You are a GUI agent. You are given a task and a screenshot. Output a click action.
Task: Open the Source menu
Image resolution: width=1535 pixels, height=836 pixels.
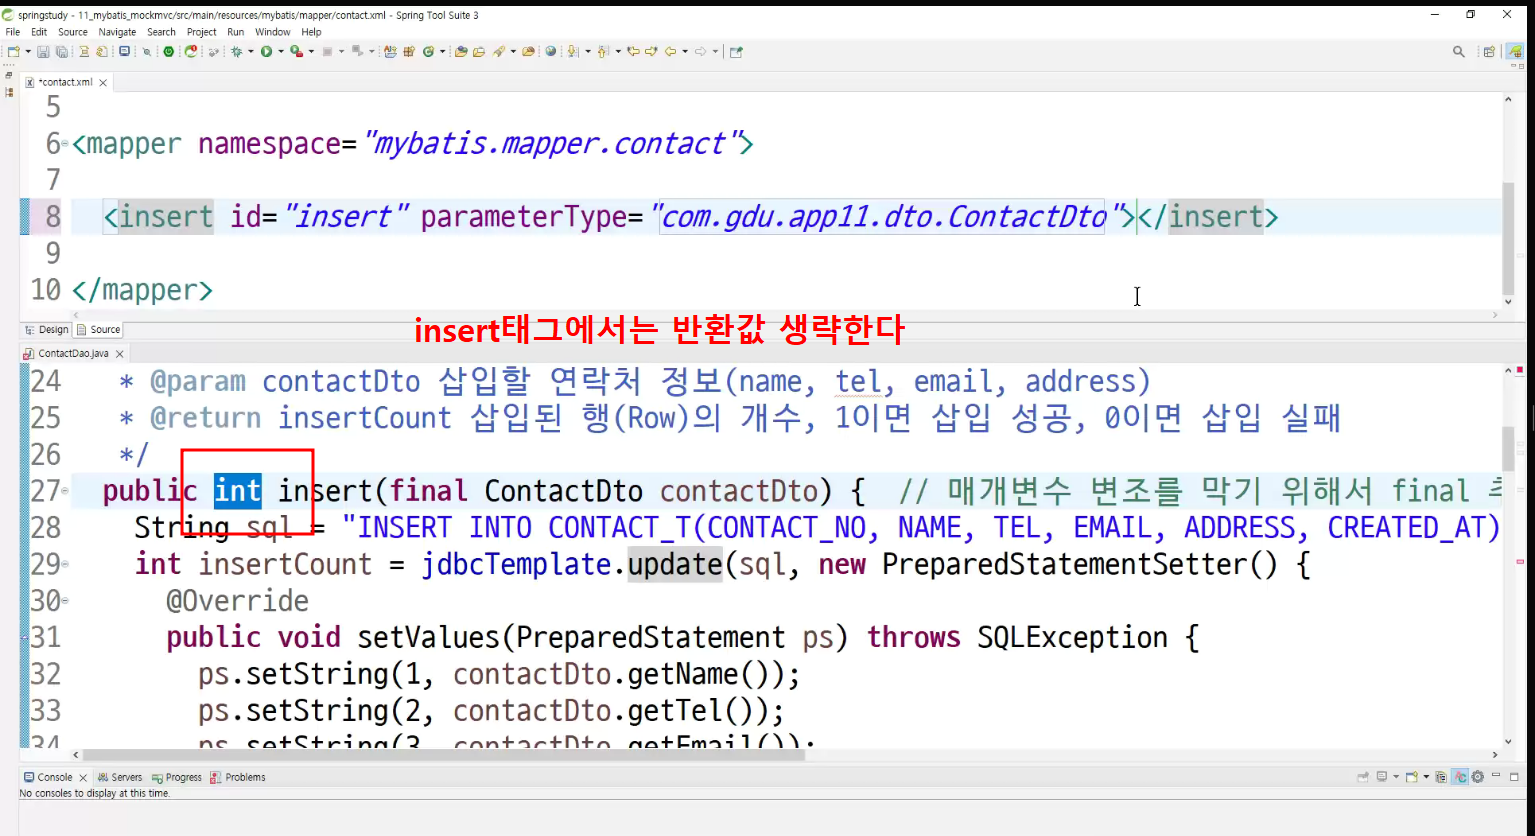[x=73, y=32]
